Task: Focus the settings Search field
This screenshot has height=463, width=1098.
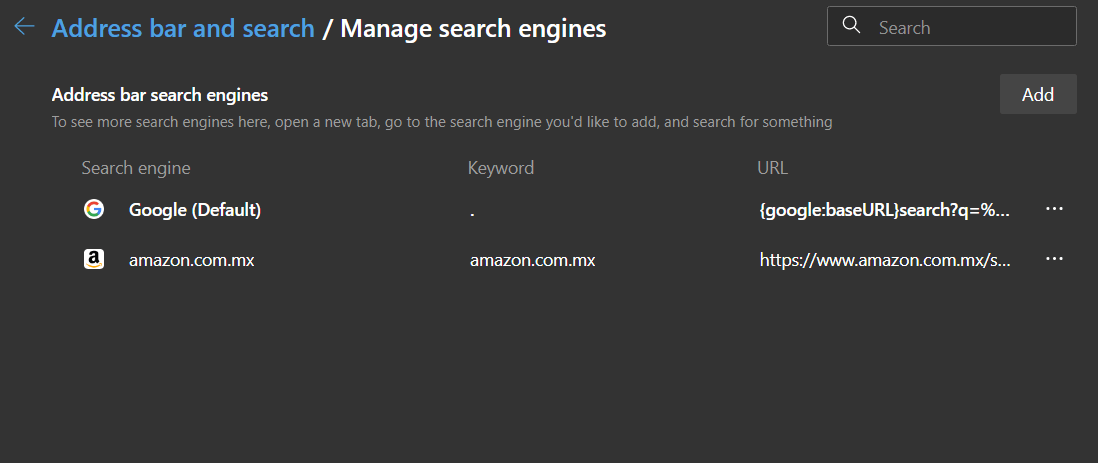Action: click(x=965, y=27)
